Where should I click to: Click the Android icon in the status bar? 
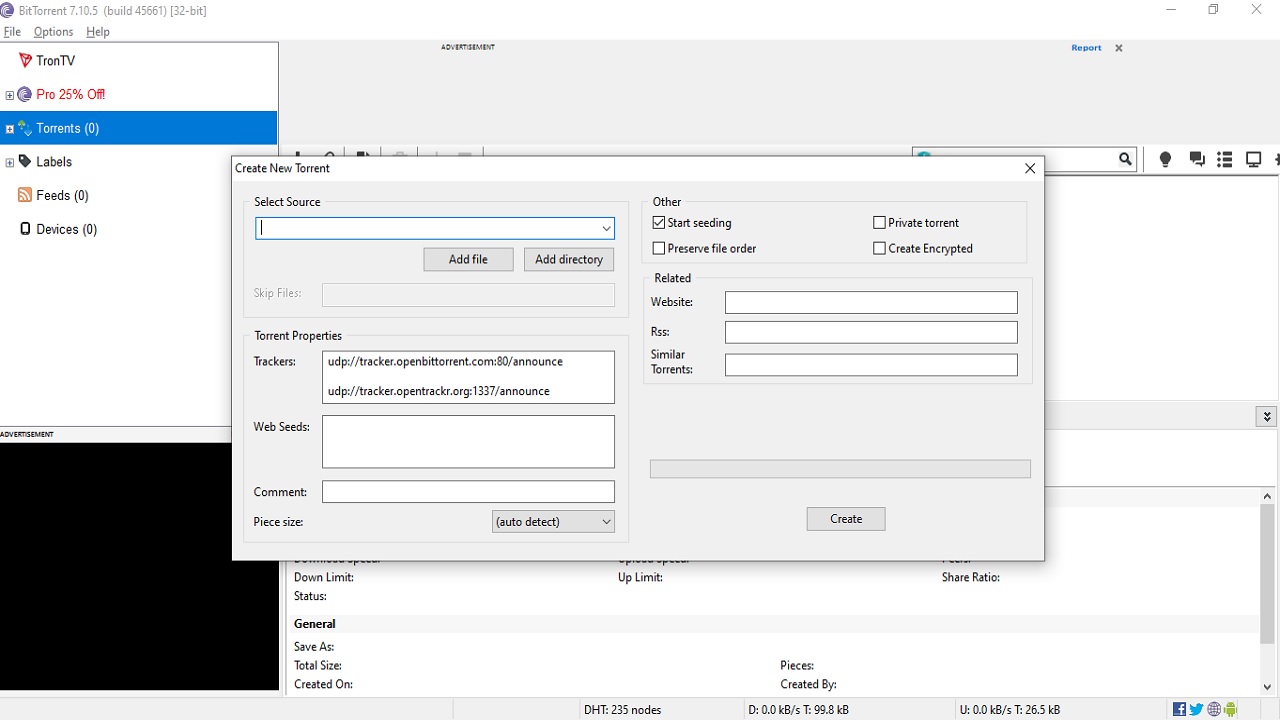coord(1231,710)
